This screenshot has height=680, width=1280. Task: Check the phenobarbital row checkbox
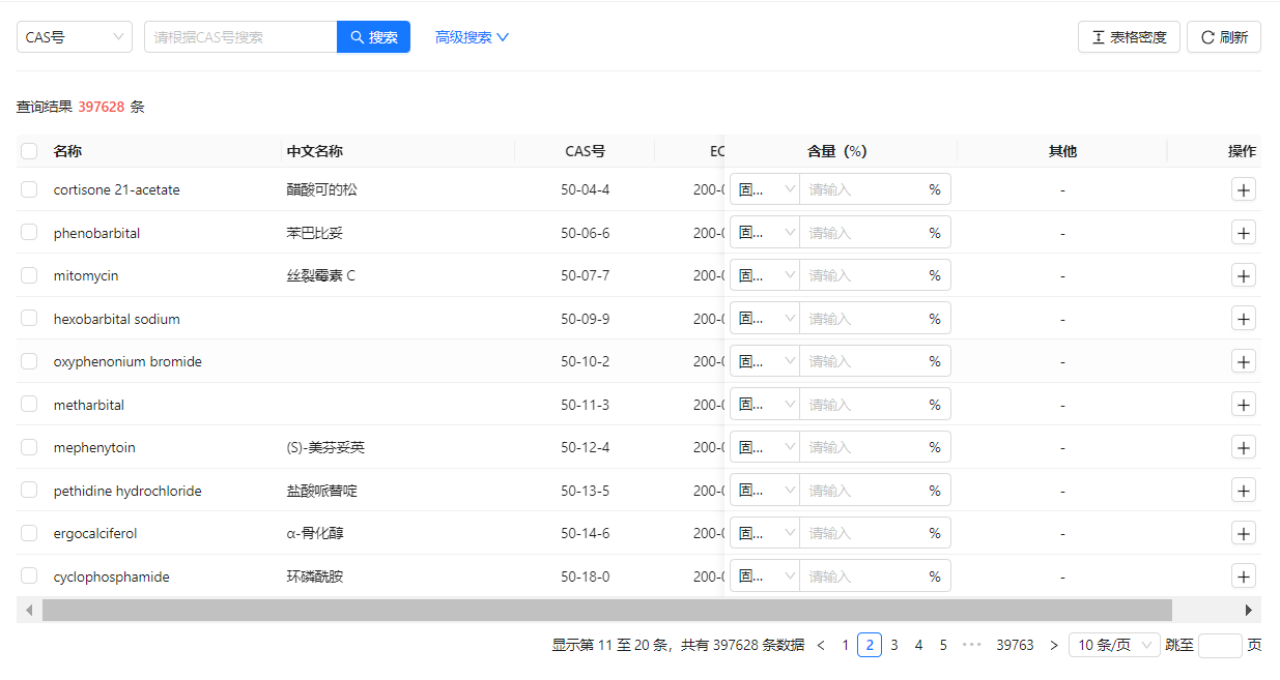click(x=29, y=233)
